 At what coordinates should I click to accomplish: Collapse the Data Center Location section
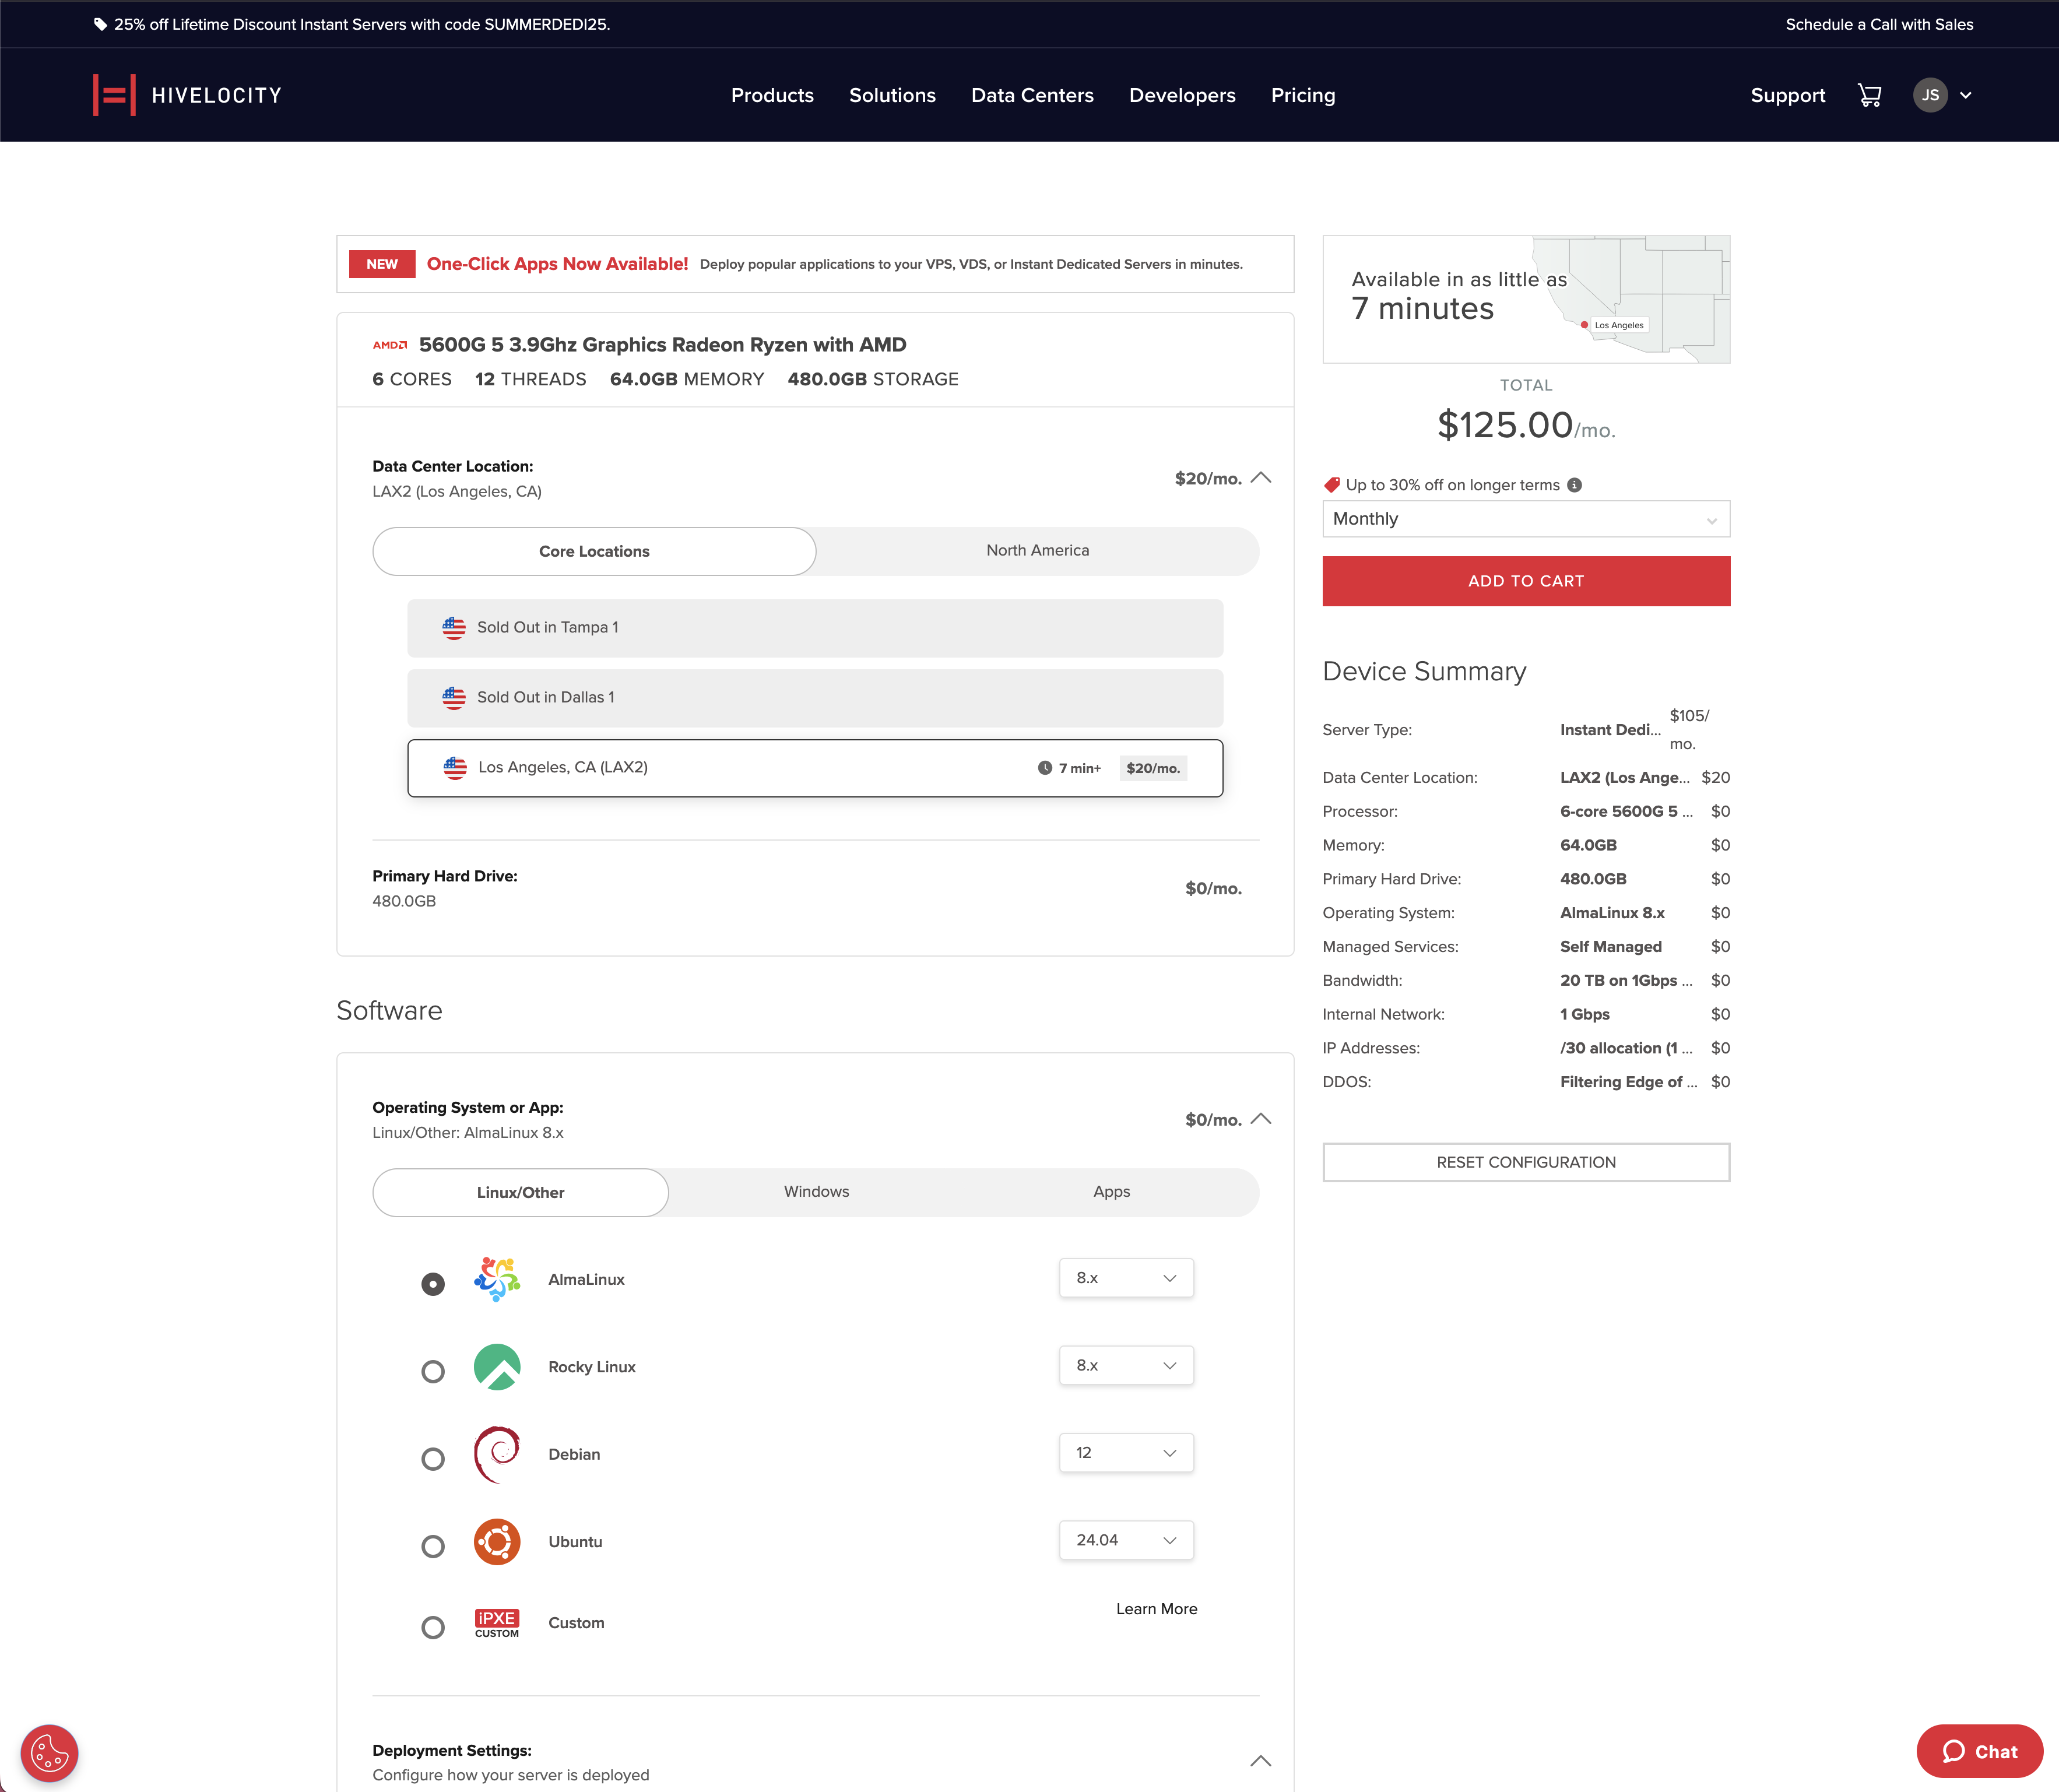coord(1261,478)
